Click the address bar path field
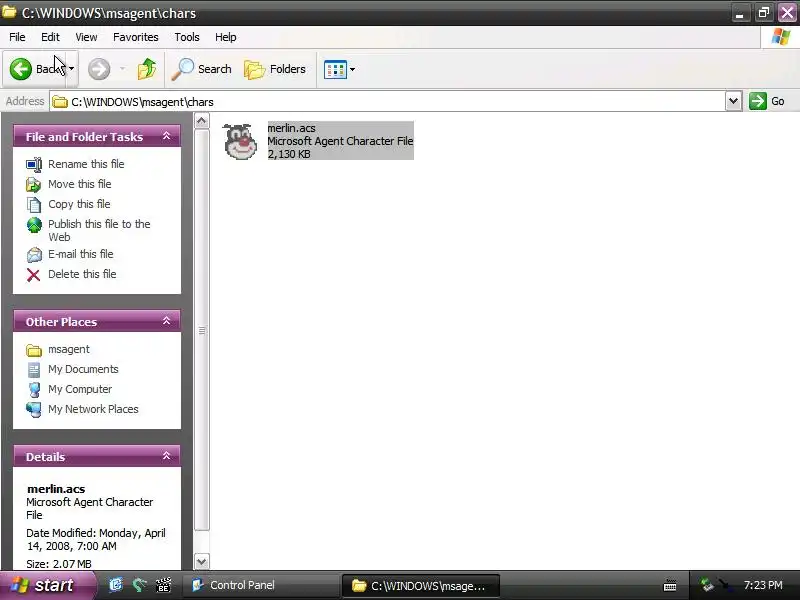The width and height of the screenshot is (800, 600). pos(388,102)
